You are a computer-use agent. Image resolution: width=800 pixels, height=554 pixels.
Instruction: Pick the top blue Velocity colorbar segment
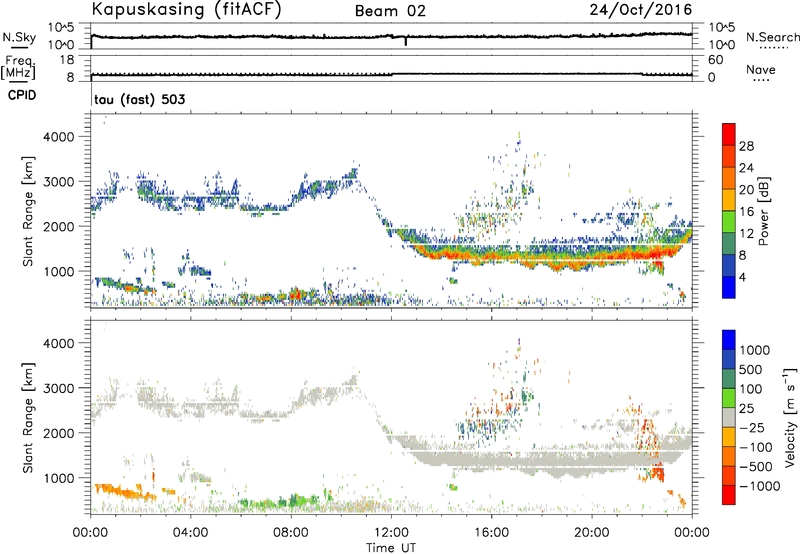click(x=729, y=340)
